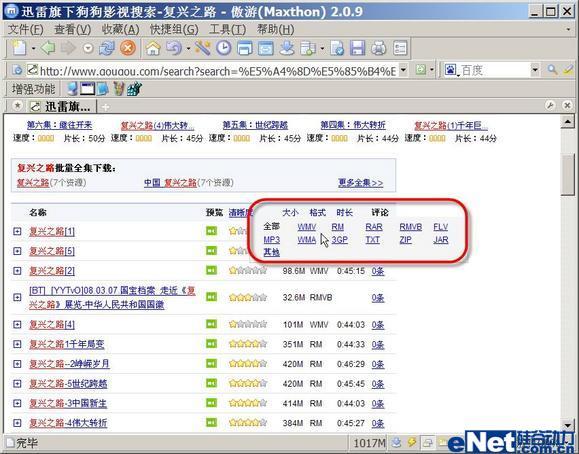Open the 第六集：继往开来 link
579x454 pixels.
[x=59, y=125]
